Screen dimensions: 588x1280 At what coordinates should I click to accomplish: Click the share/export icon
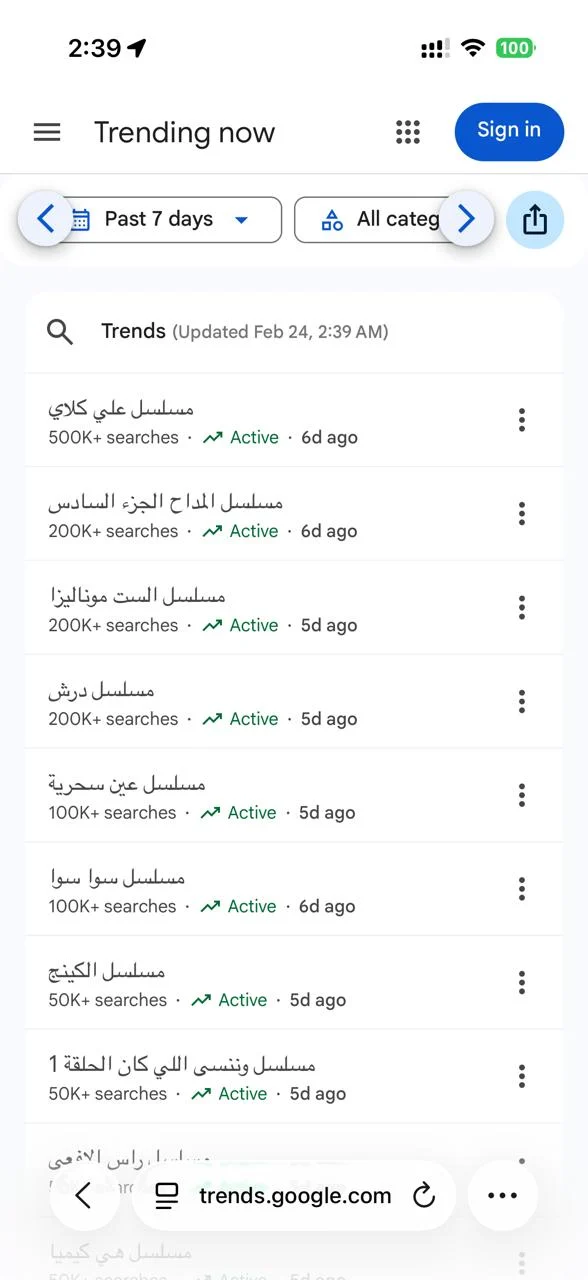pyautogui.click(x=535, y=219)
